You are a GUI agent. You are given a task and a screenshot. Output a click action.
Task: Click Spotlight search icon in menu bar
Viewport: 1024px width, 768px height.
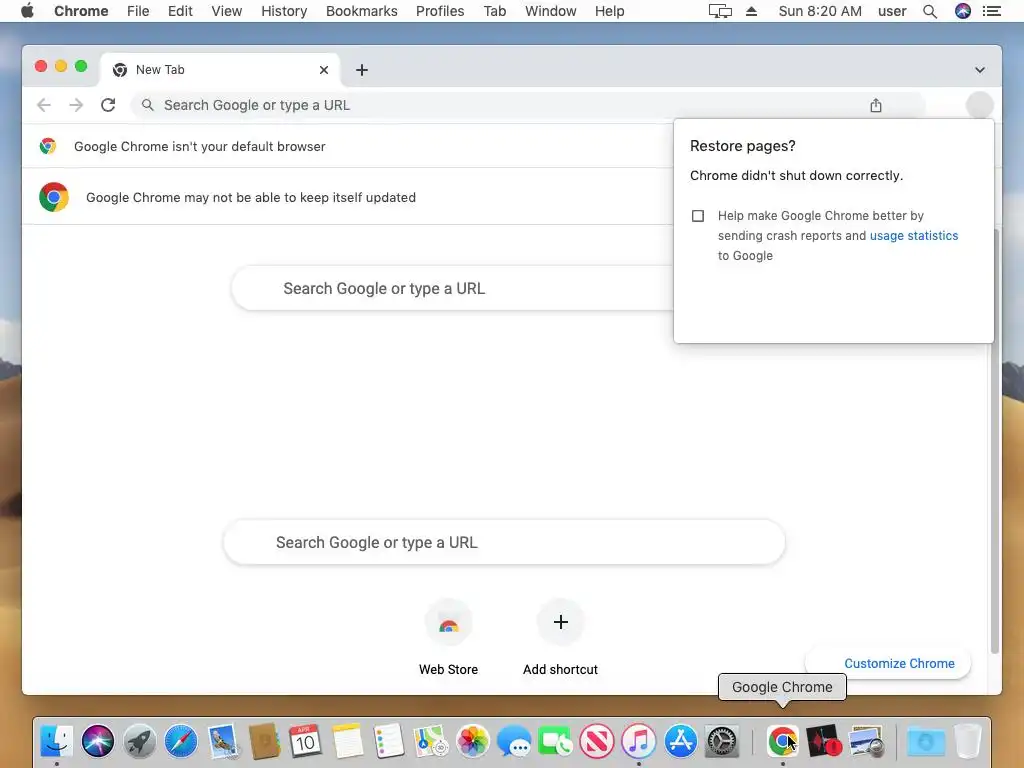click(x=930, y=11)
